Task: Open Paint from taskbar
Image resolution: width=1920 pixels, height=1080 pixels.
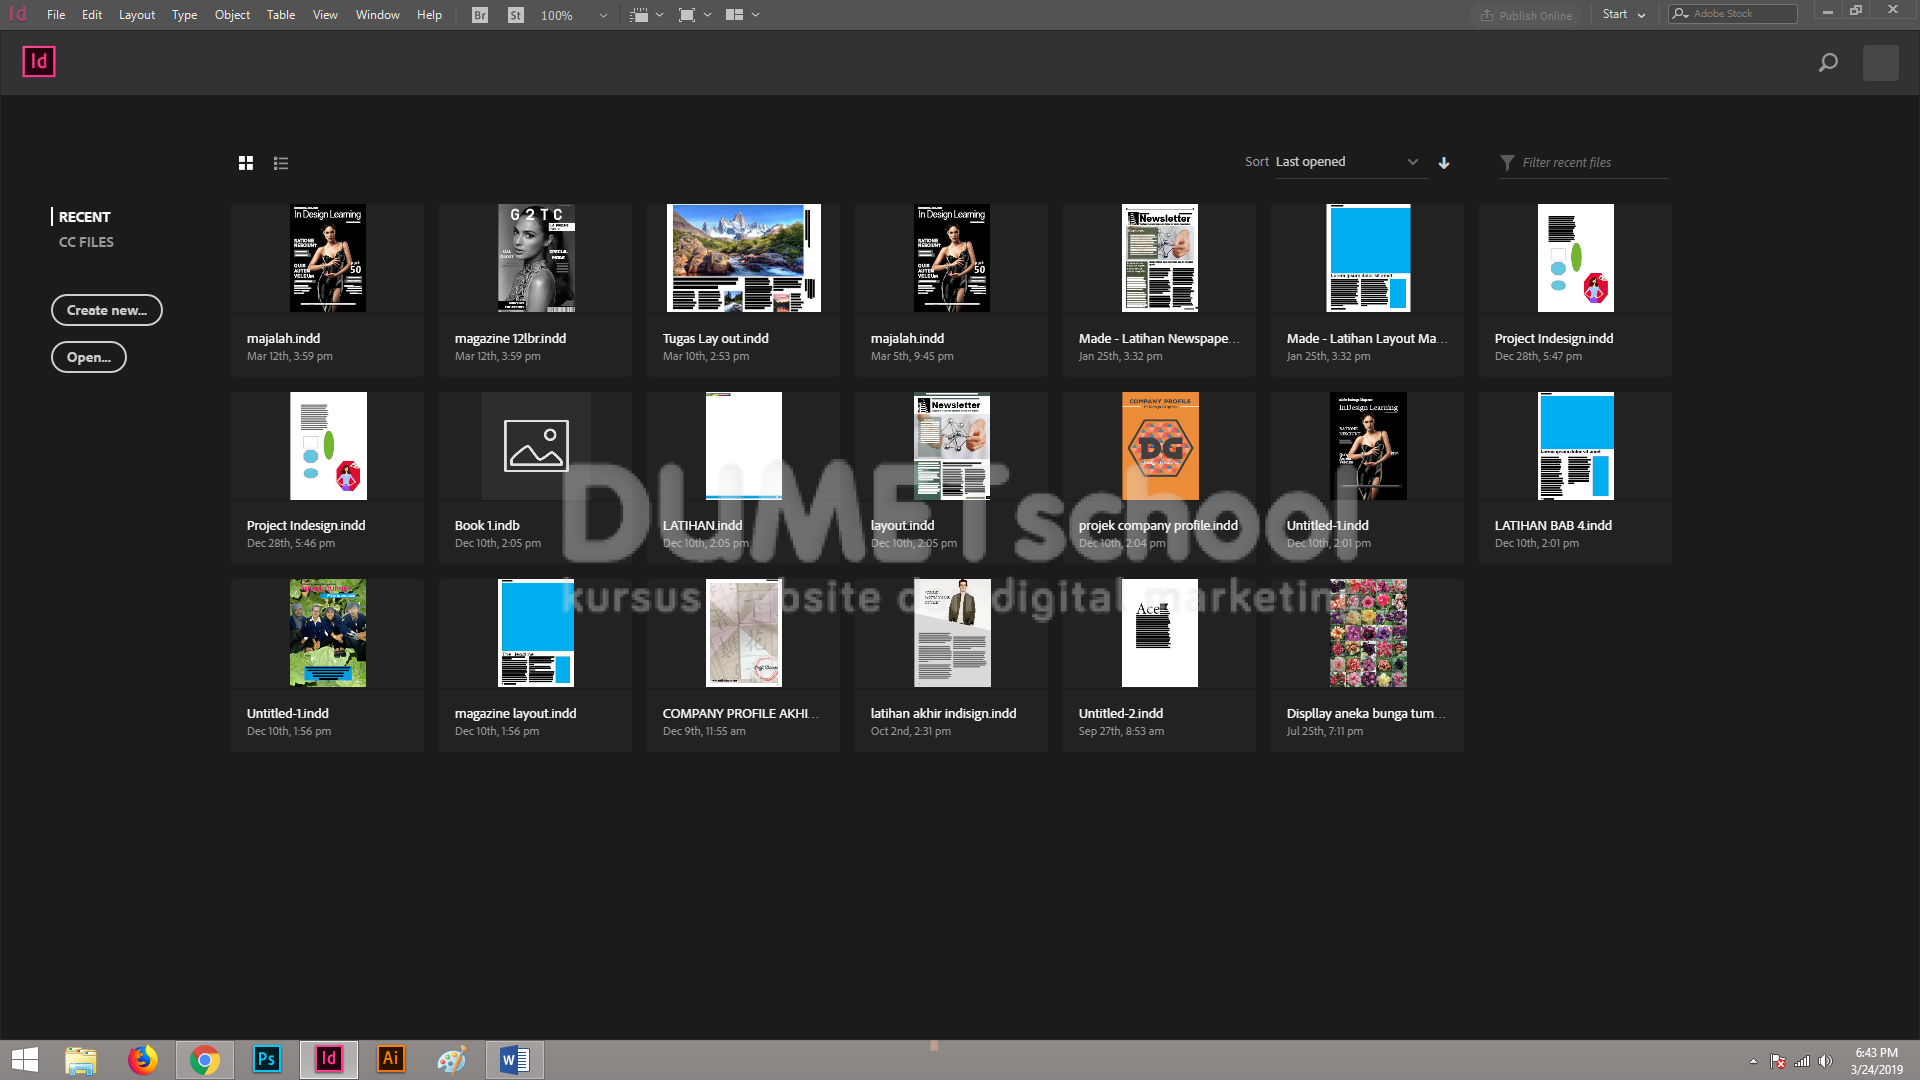Action: (453, 1060)
